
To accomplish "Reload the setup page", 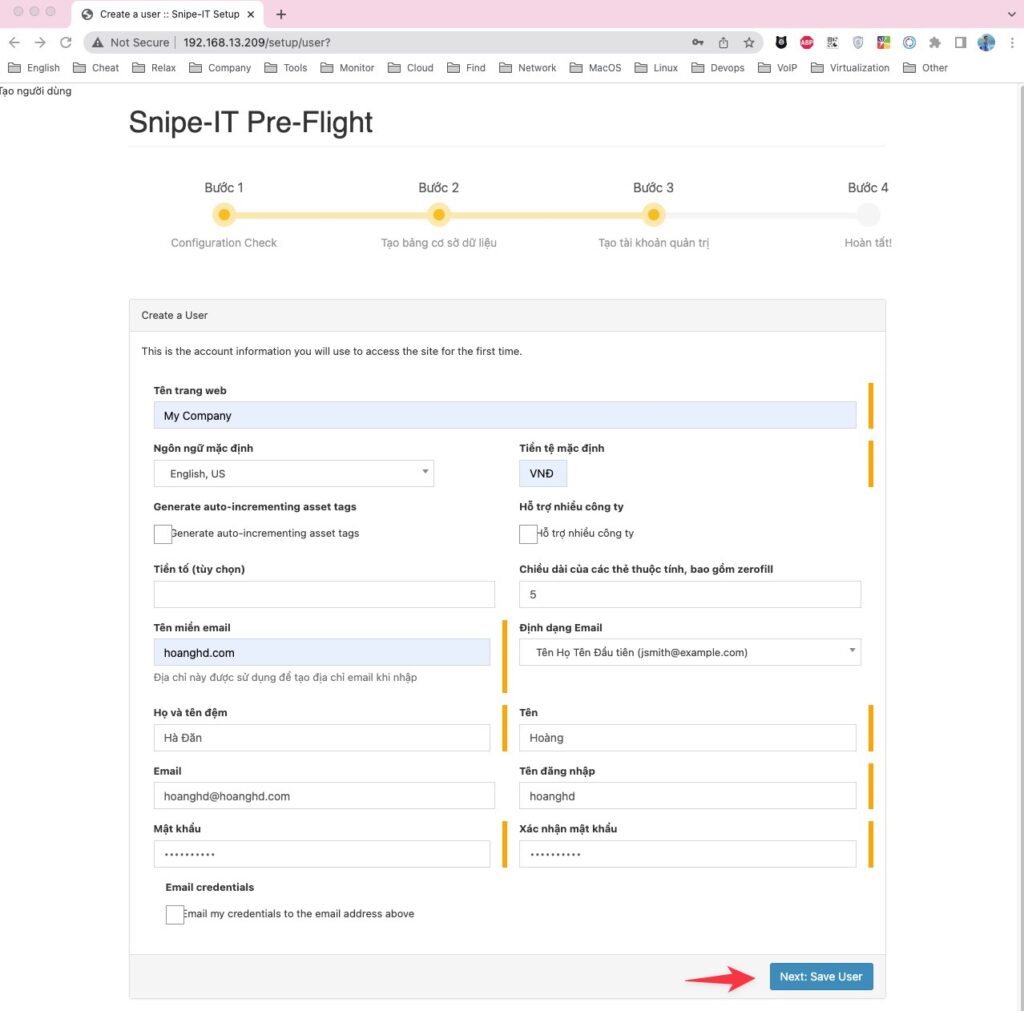I will tap(65, 42).
